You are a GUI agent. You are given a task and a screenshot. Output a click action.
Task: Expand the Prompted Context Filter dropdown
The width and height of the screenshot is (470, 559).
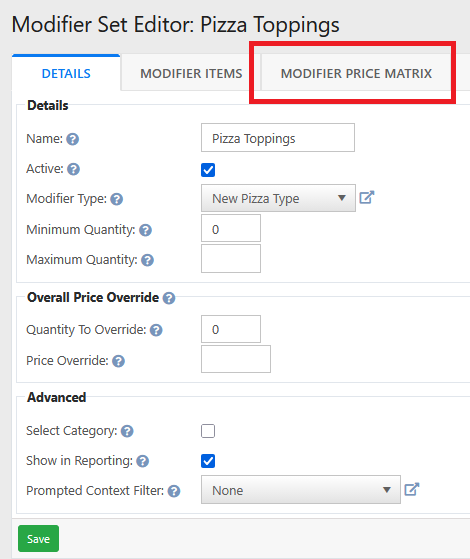pyautogui.click(x=301, y=490)
